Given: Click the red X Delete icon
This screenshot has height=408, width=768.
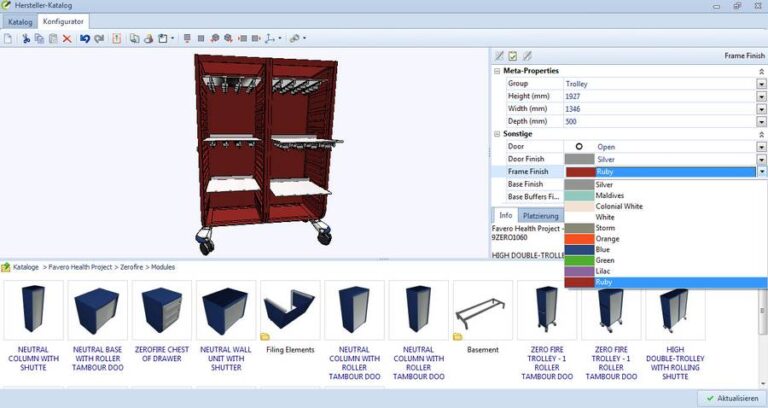Looking at the screenshot, I should pyautogui.click(x=67, y=38).
